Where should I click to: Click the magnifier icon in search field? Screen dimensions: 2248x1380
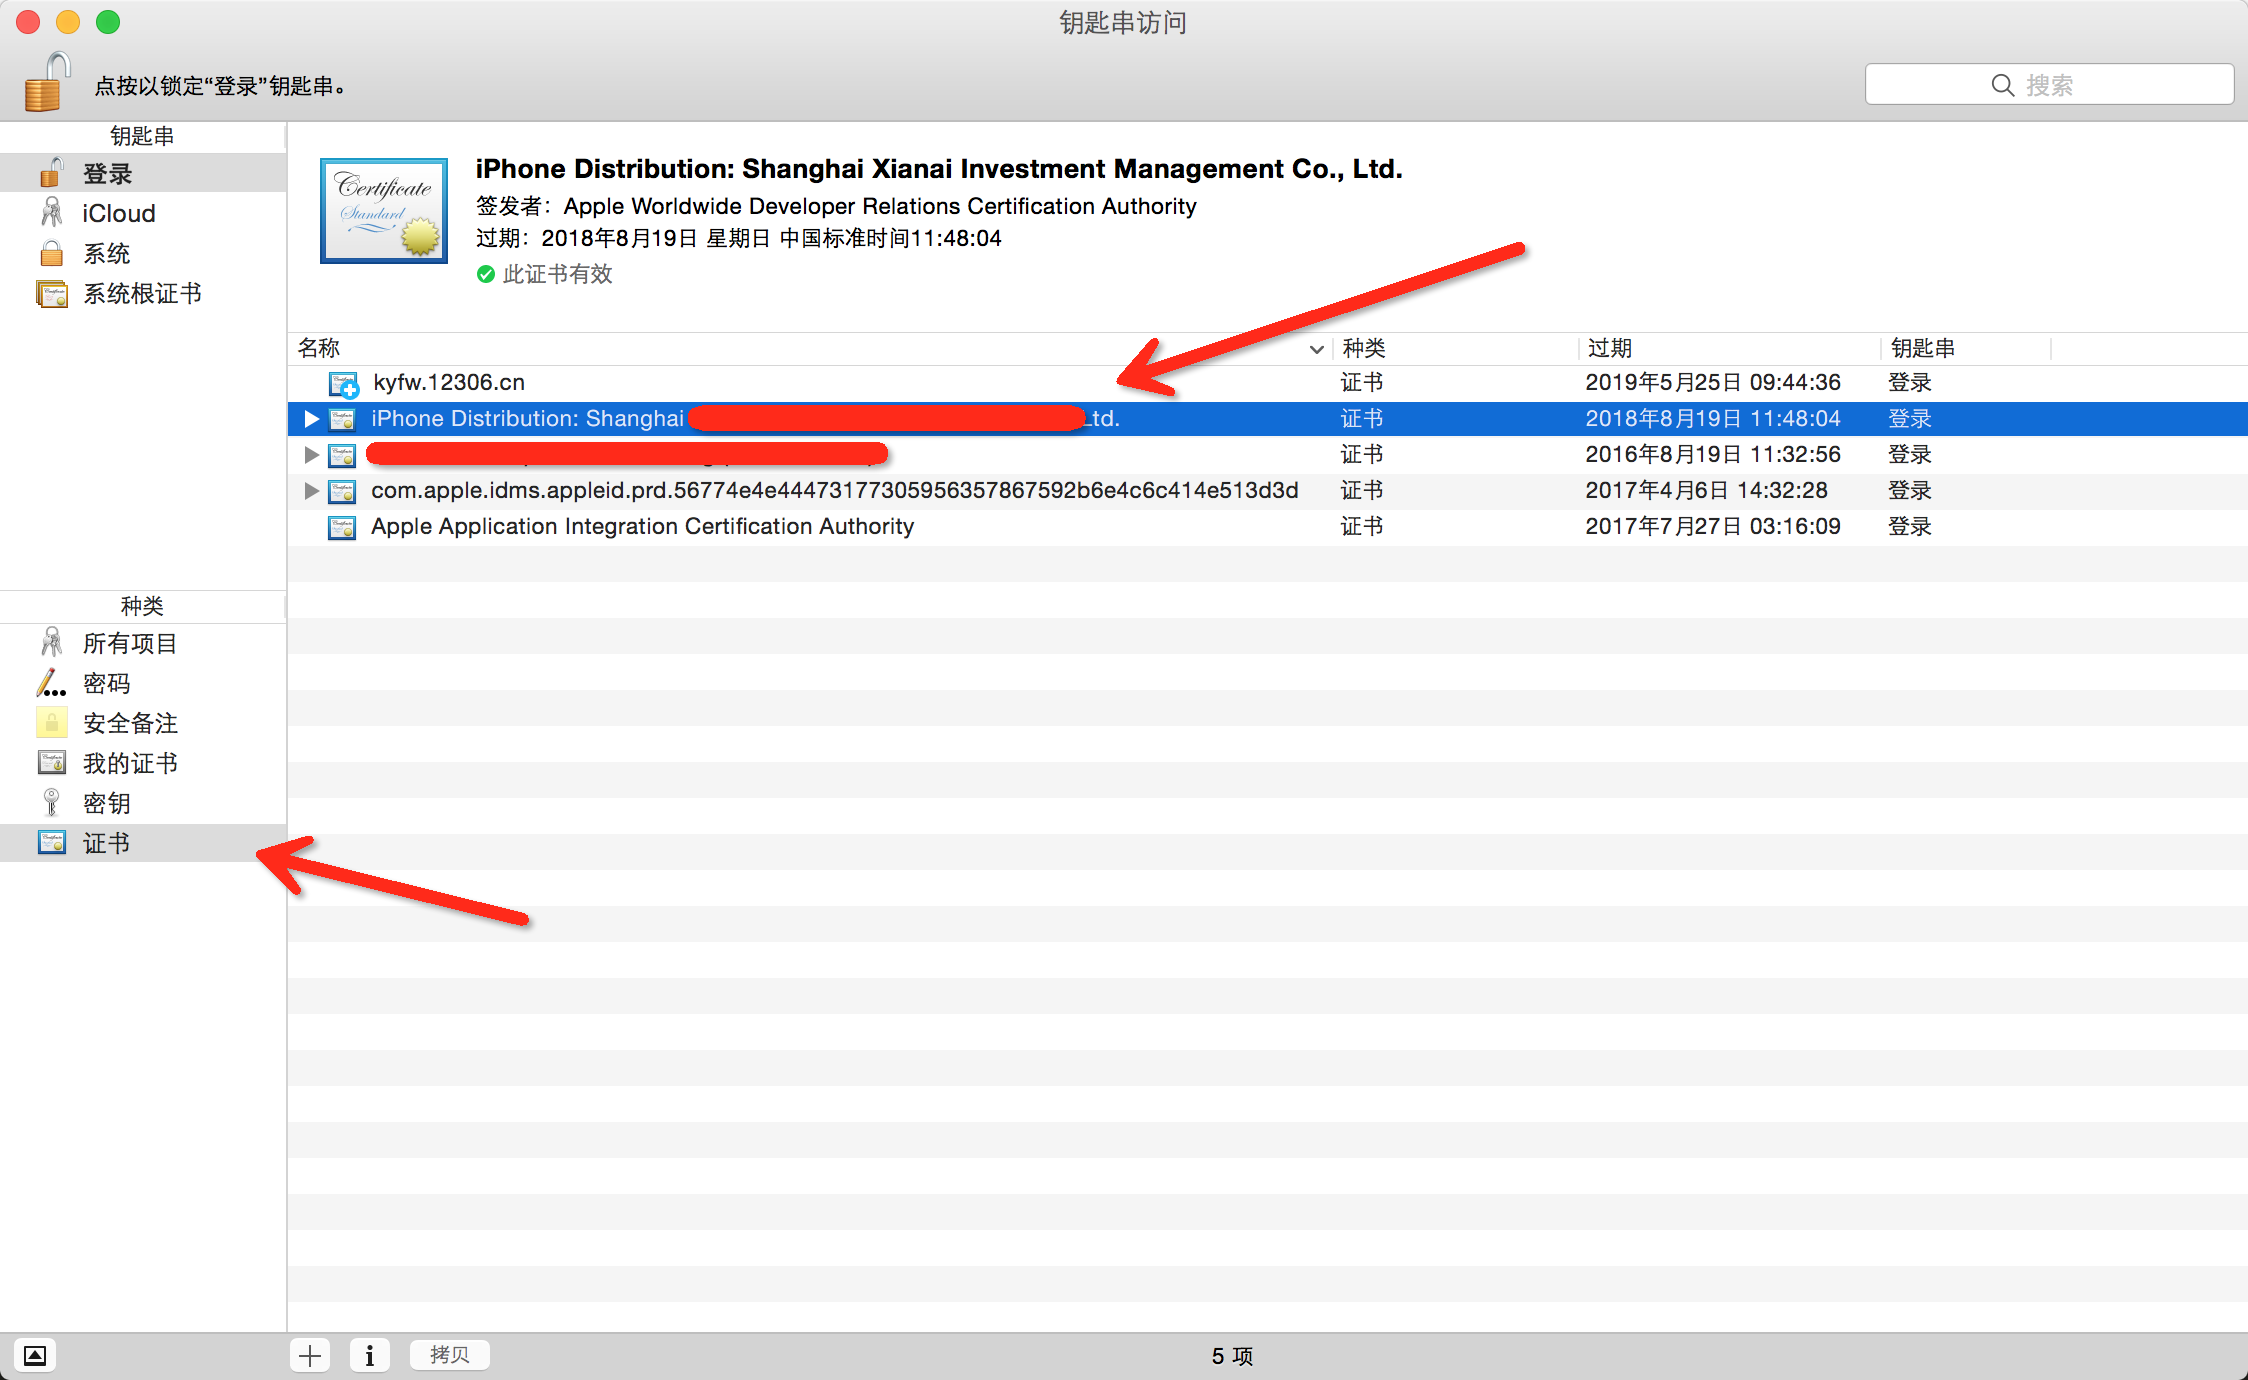click(2002, 85)
